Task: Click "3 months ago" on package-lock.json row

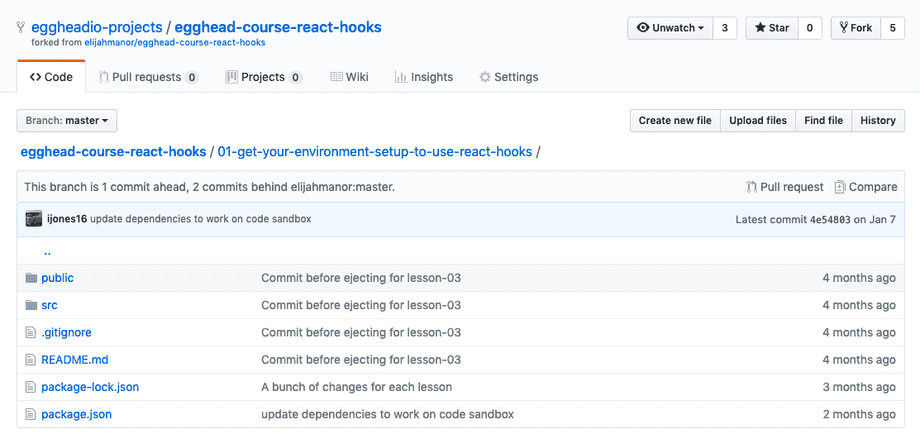Action: 859,387
